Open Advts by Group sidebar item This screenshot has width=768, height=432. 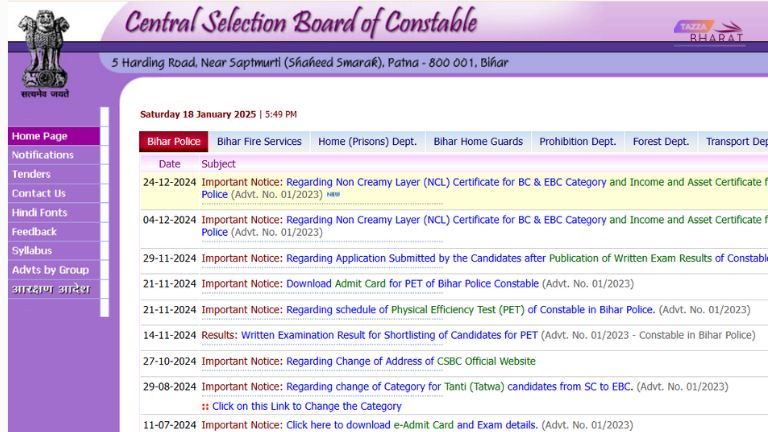point(54,270)
